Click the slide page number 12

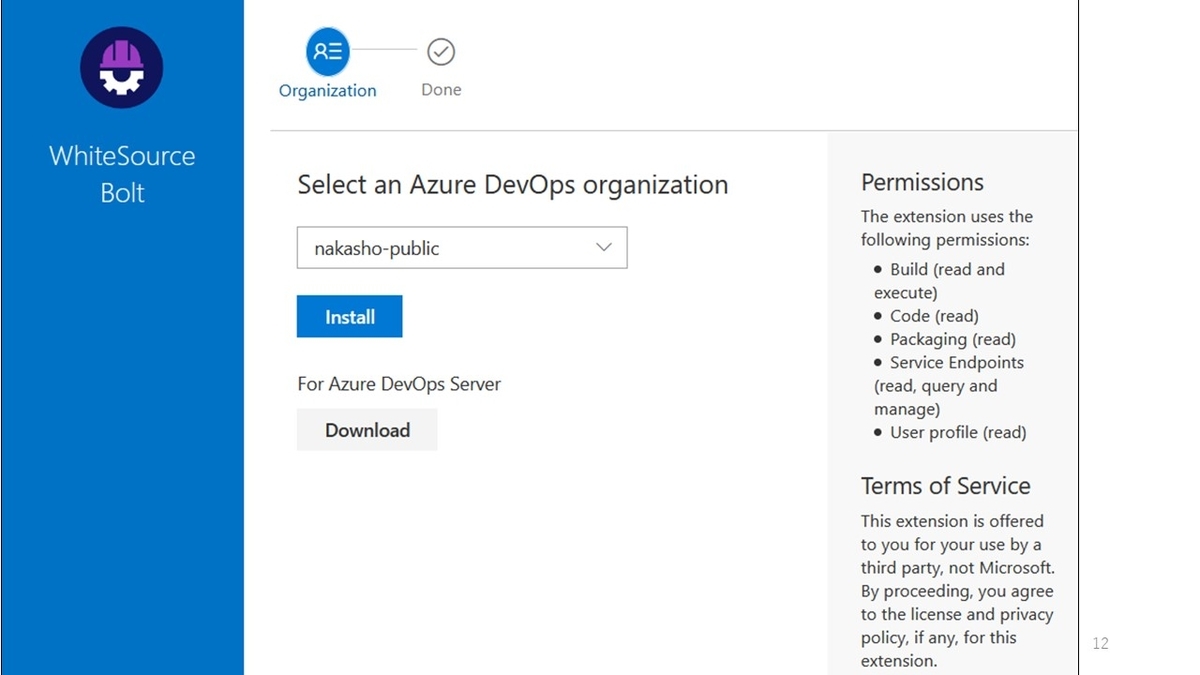1101,643
